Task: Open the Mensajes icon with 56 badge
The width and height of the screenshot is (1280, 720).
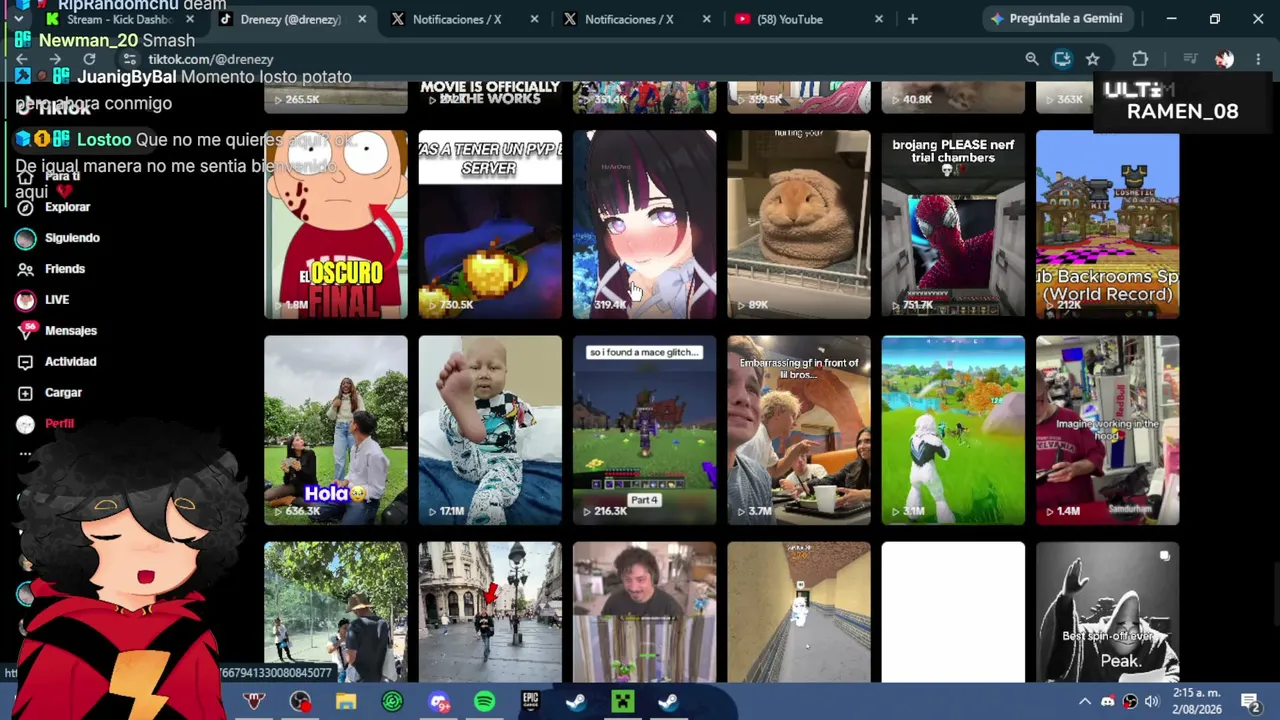Action: coord(26,331)
